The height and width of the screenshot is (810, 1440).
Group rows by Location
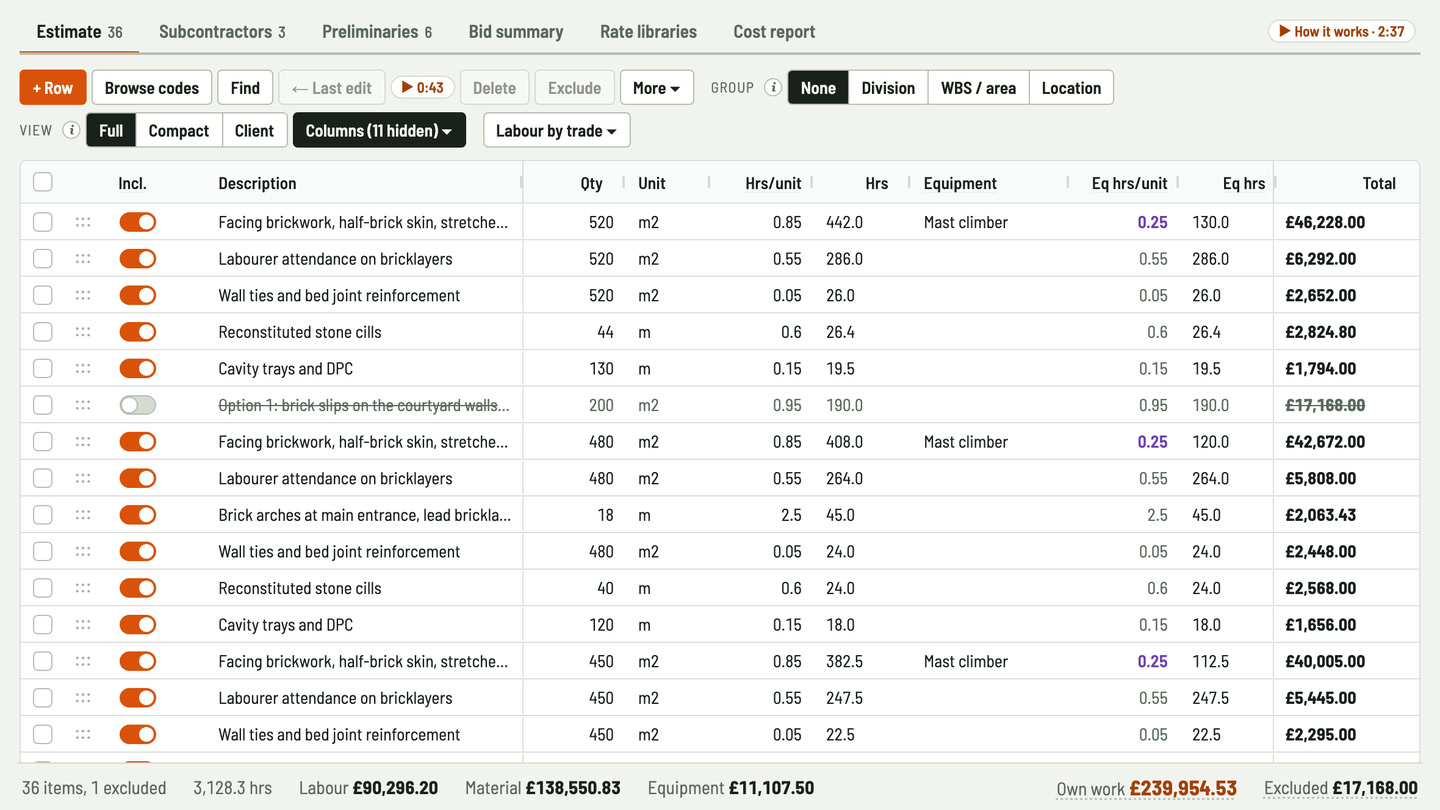coord(1071,88)
